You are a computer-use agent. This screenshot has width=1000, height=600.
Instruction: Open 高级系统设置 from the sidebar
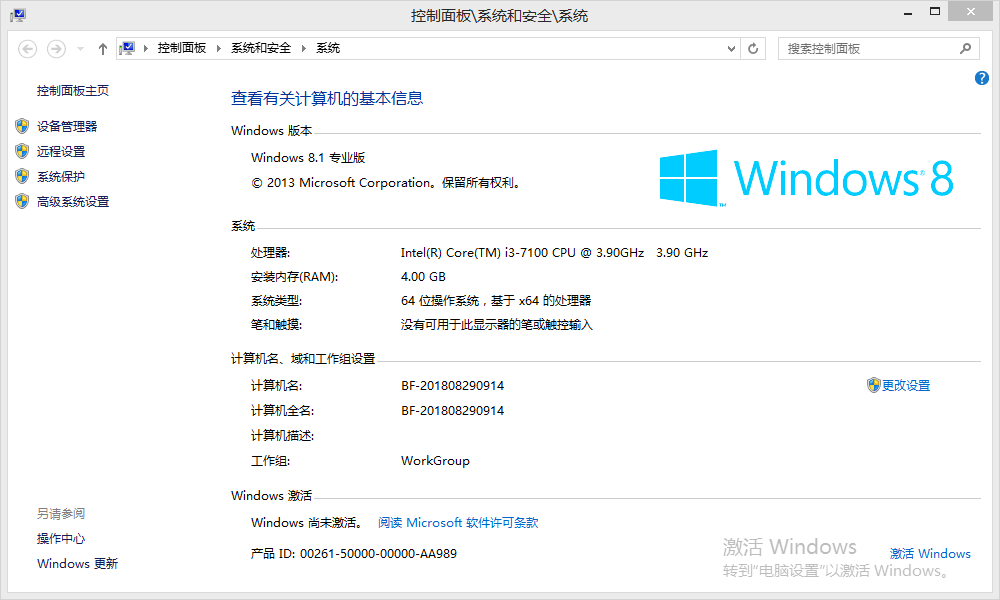point(73,202)
